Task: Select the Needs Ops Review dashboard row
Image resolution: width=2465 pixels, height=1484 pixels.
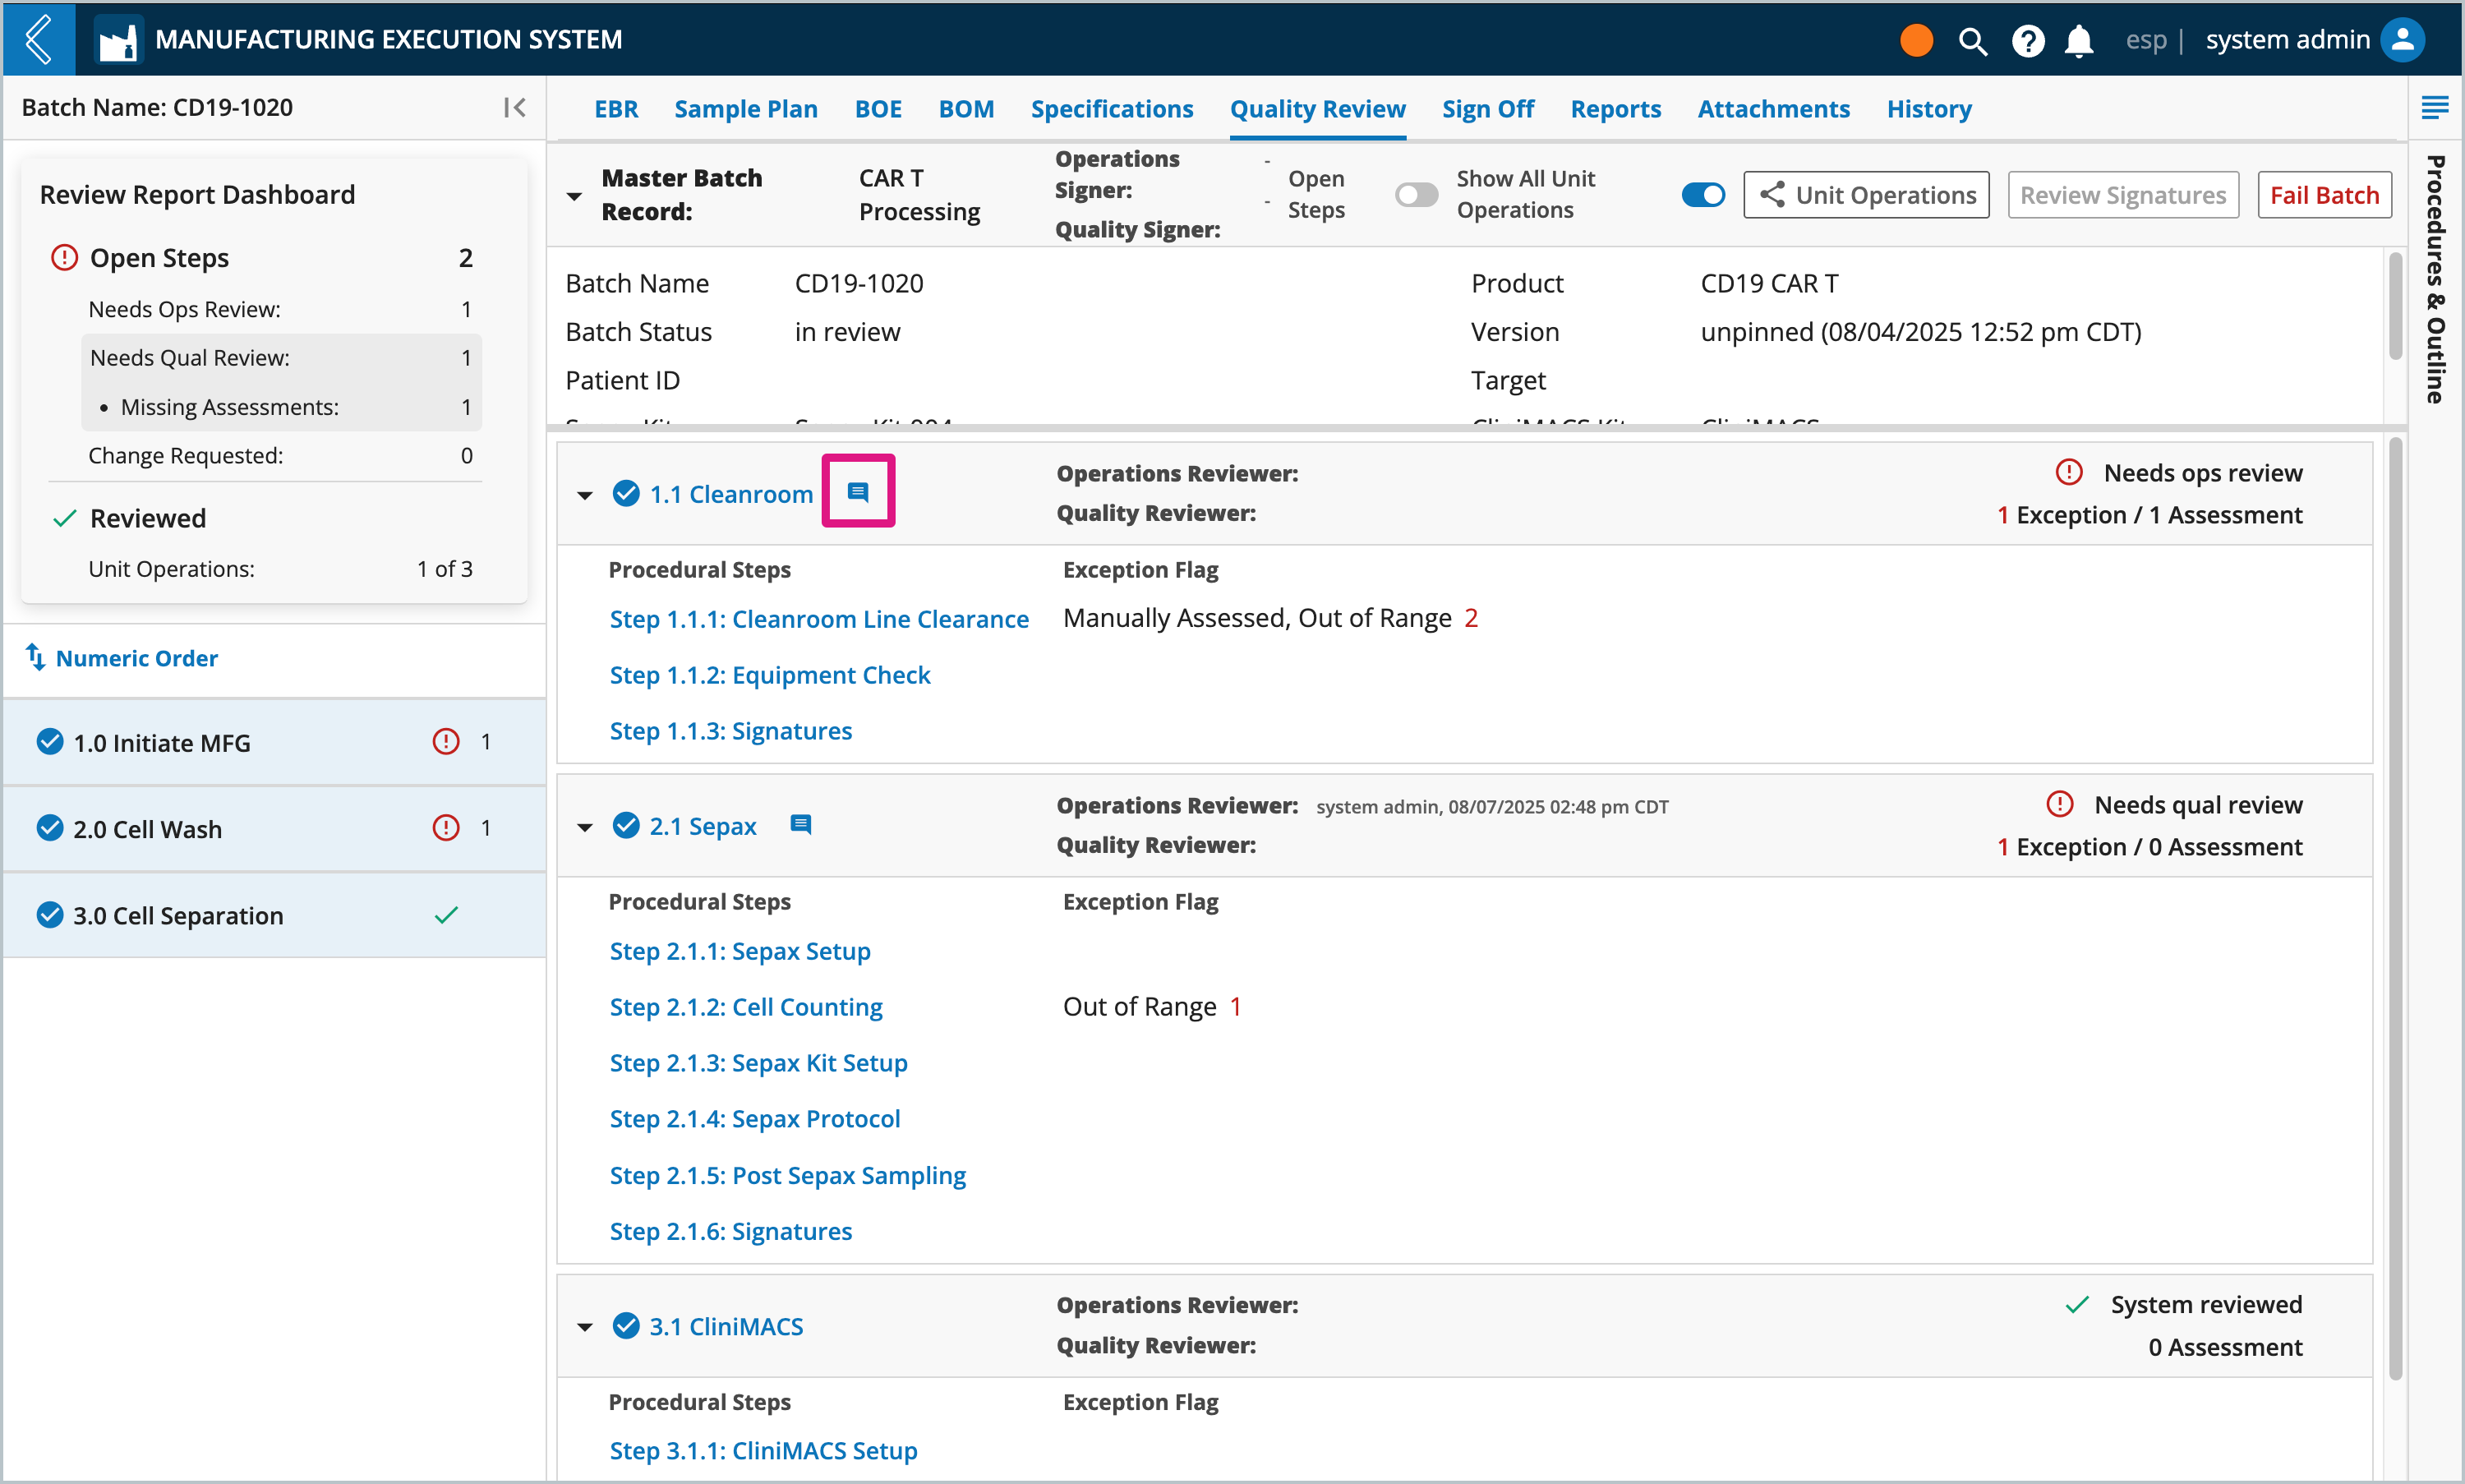Action: [x=281, y=309]
